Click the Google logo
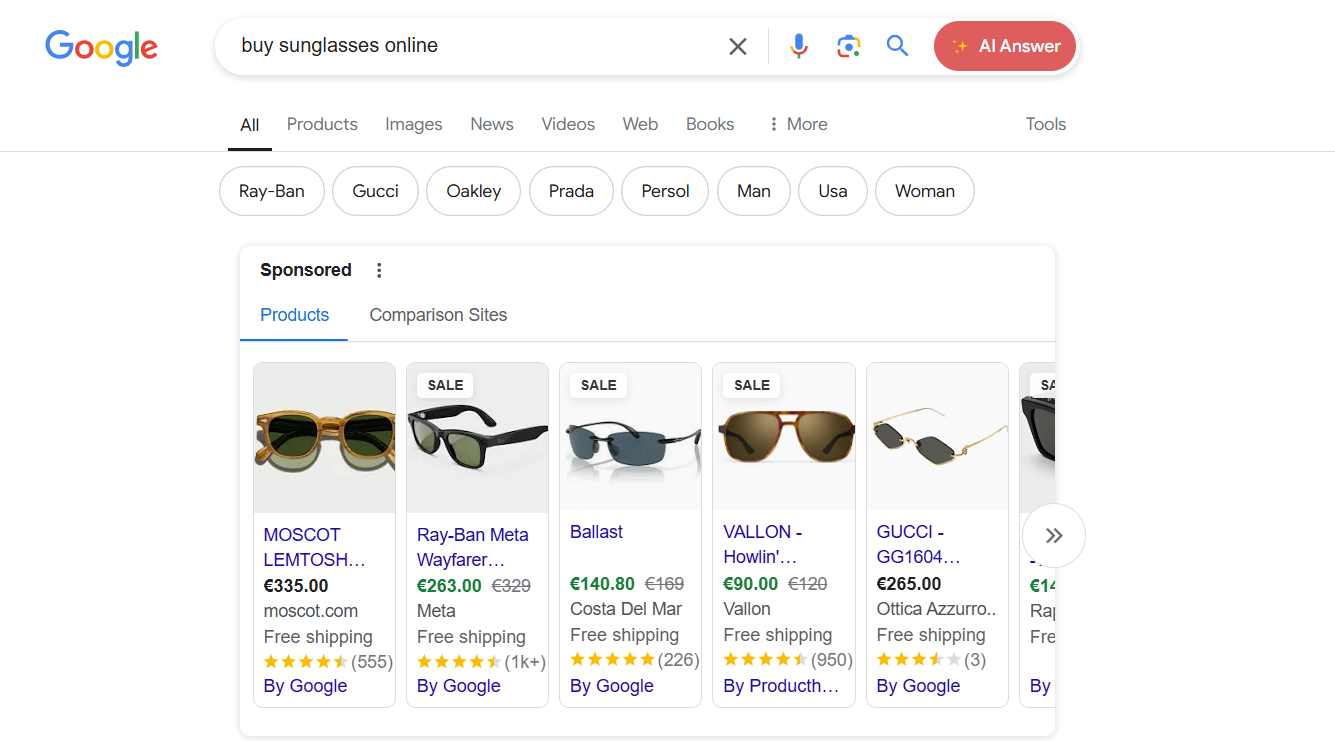Viewport: 1335px width, 741px height. pos(101,47)
